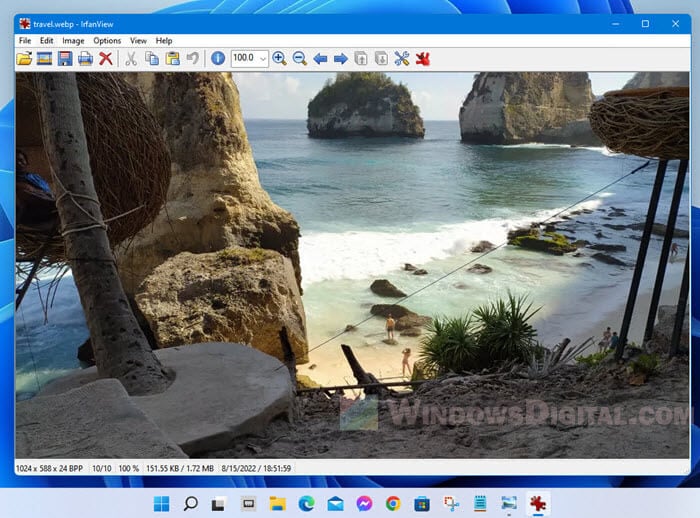Cut the selection with the scissors icon

pyautogui.click(x=131, y=58)
